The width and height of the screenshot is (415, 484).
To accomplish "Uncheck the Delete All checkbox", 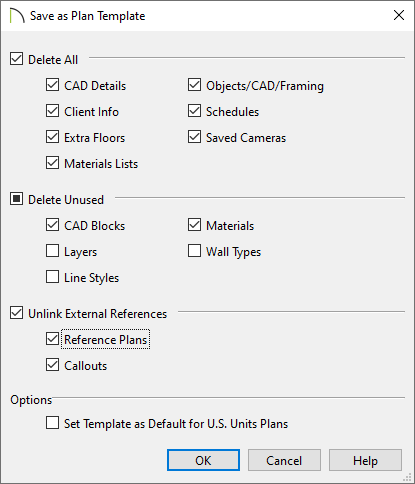I will pyautogui.click(x=17, y=59).
